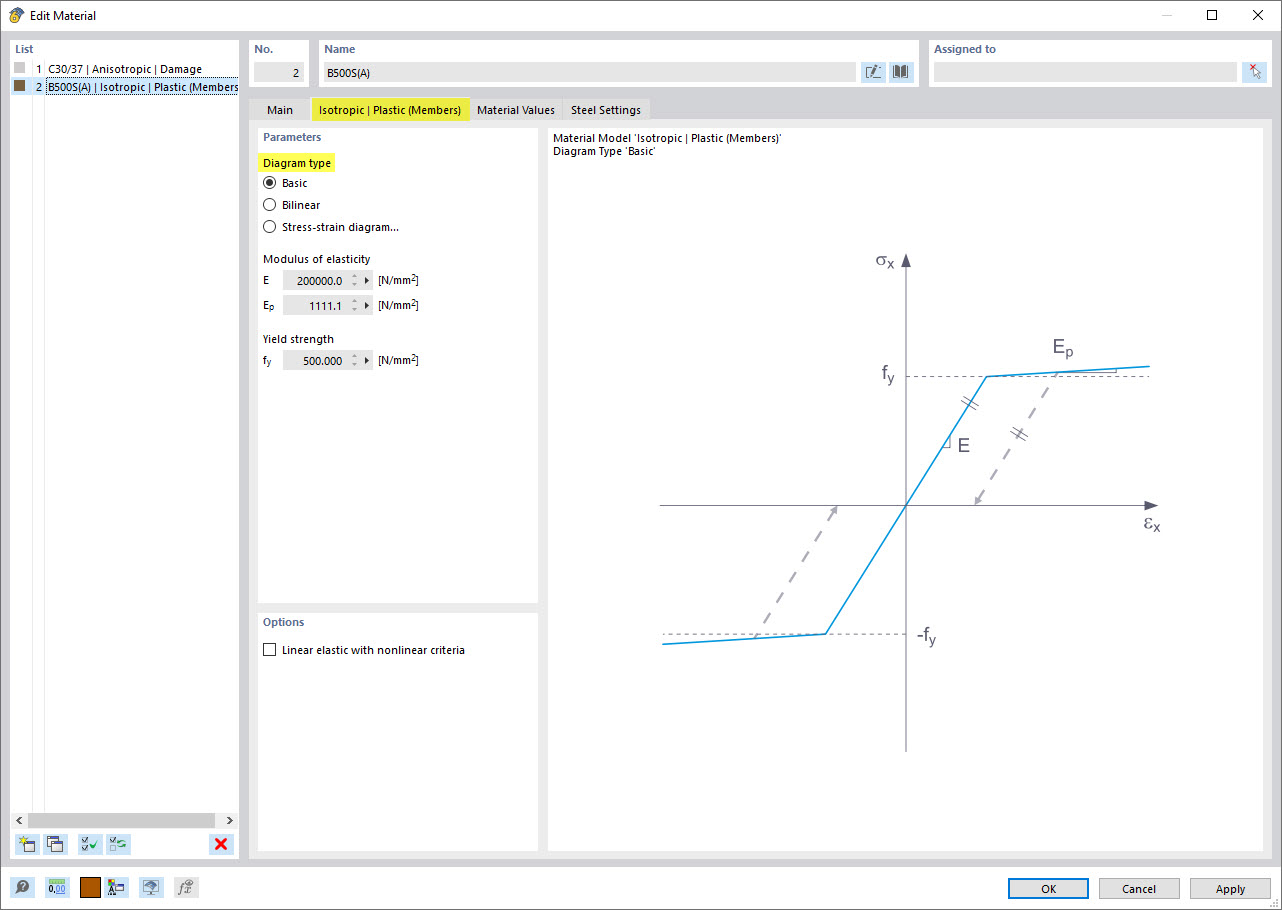Open the E modulus value dropdown arrow

(x=366, y=280)
